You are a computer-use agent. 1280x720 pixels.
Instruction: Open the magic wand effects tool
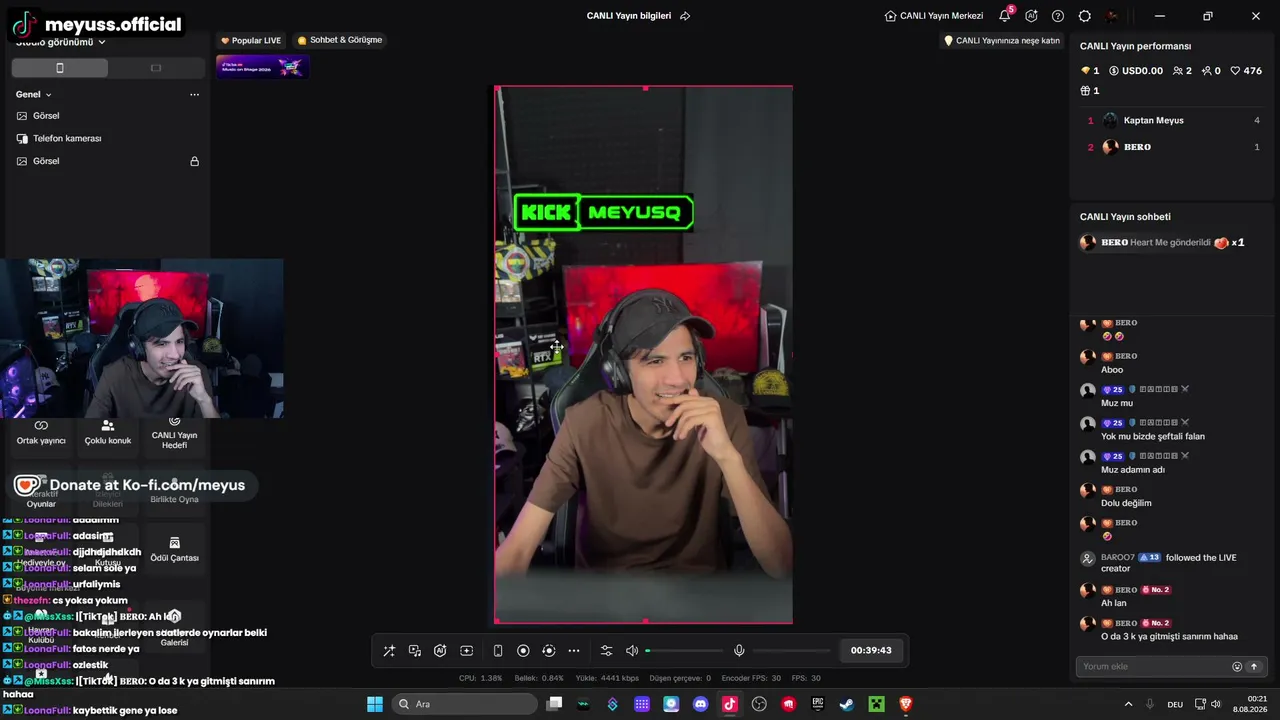pyautogui.click(x=389, y=650)
